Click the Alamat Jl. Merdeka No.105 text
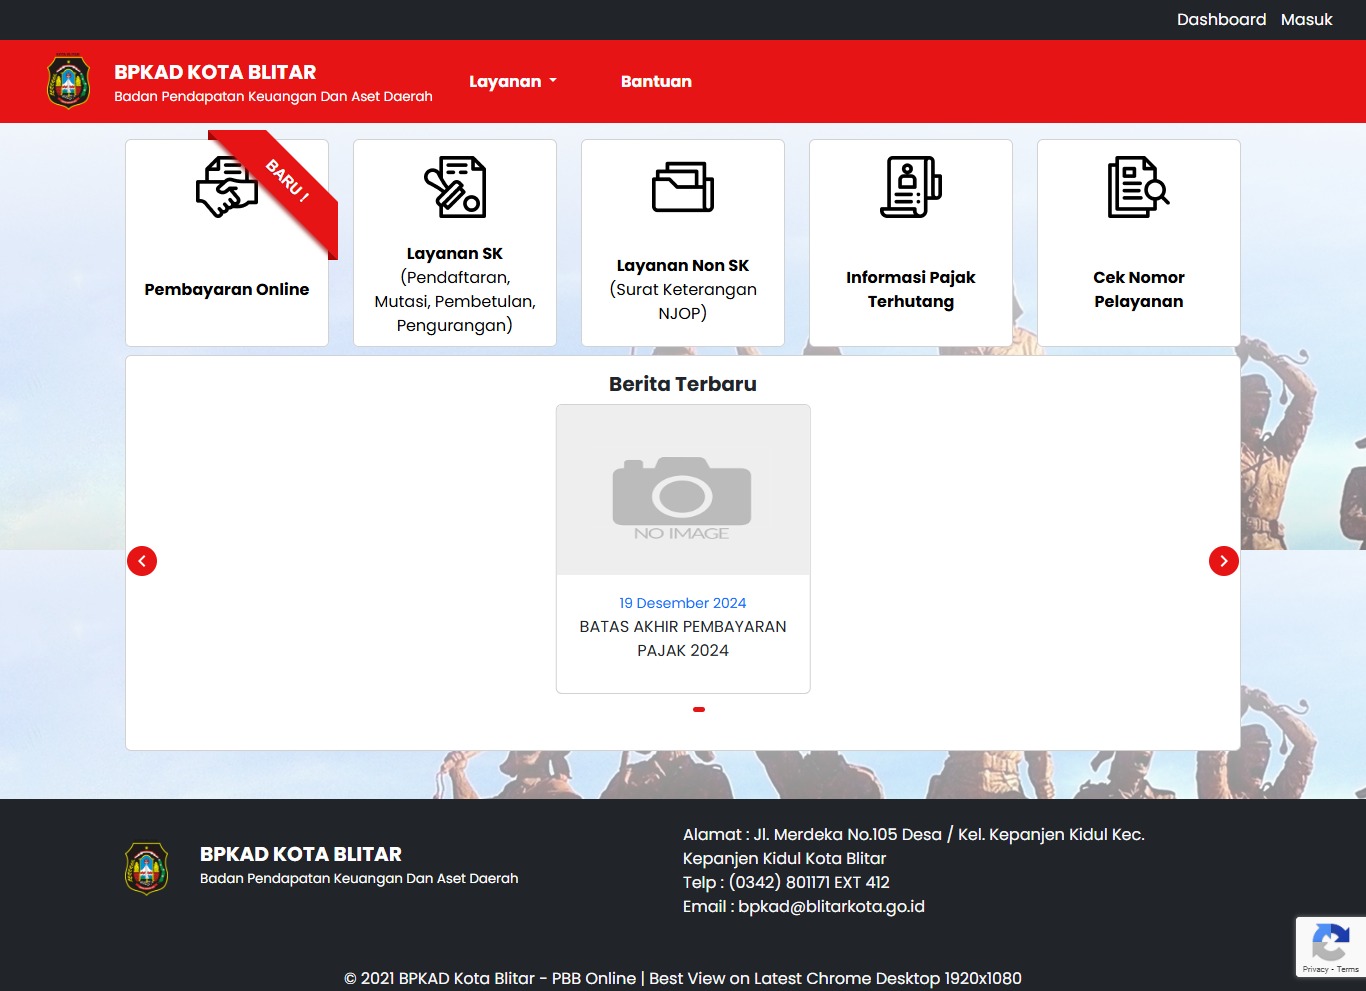Viewport: 1366px width, 991px height. coord(914,847)
